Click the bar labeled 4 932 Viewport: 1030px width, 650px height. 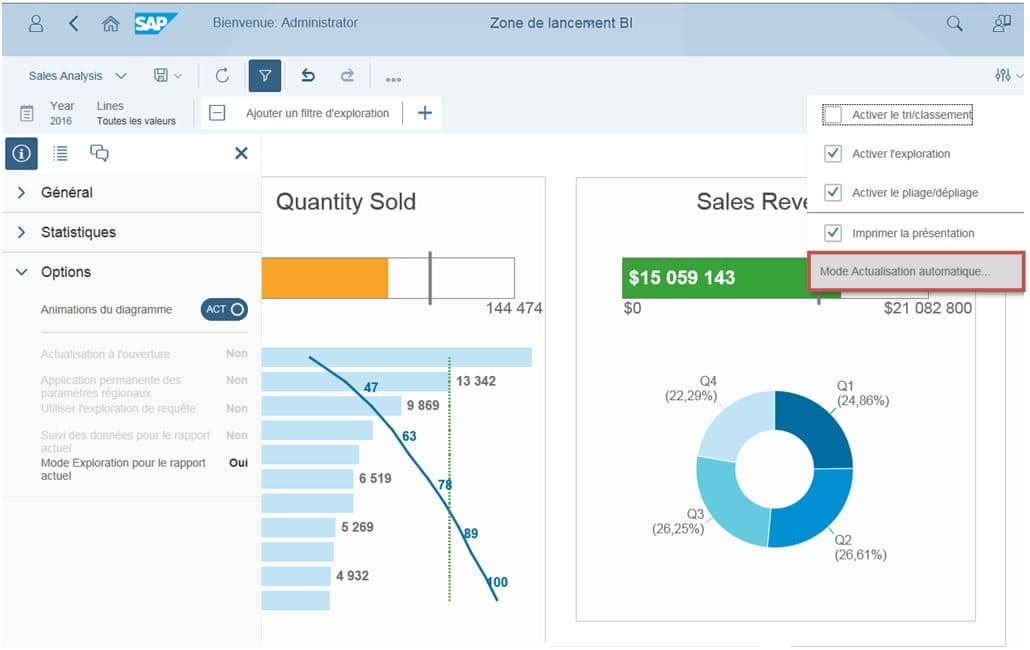tap(296, 576)
